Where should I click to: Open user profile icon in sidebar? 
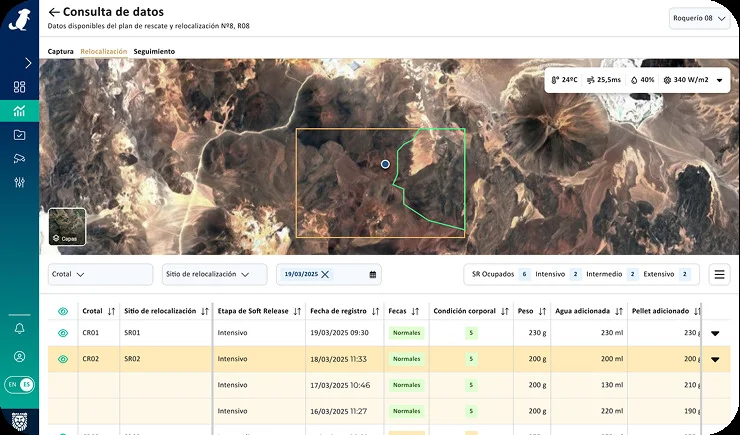pyautogui.click(x=19, y=356)
